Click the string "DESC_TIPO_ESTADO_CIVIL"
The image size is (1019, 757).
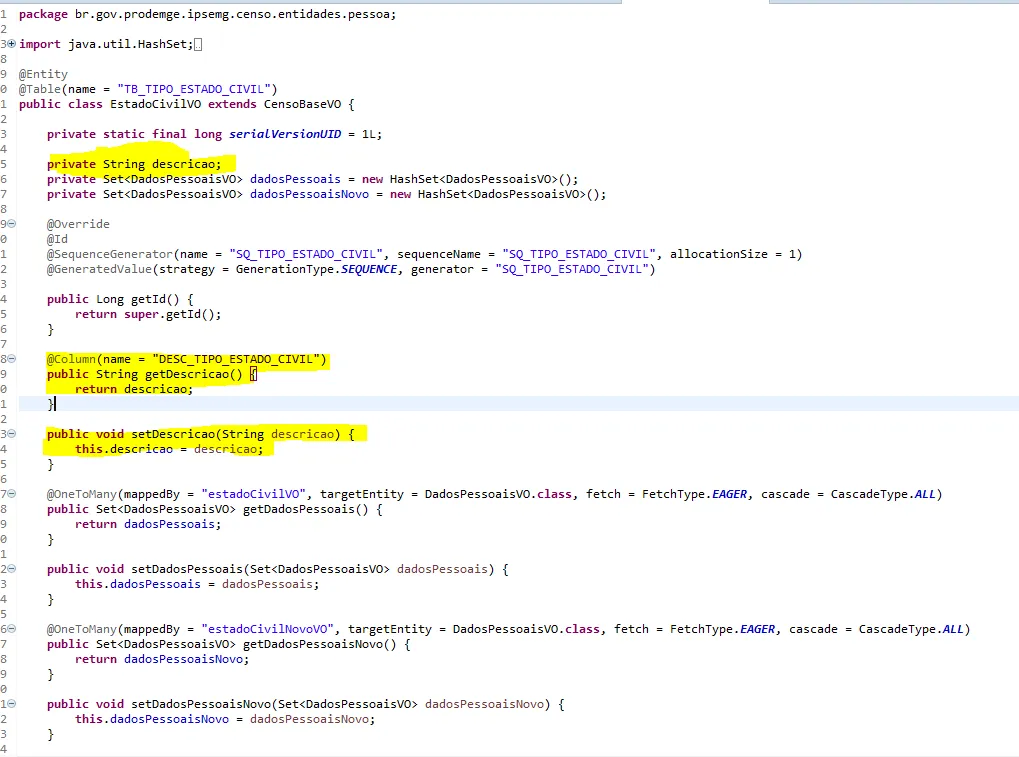pyautogui.click(x=236, y=359)
